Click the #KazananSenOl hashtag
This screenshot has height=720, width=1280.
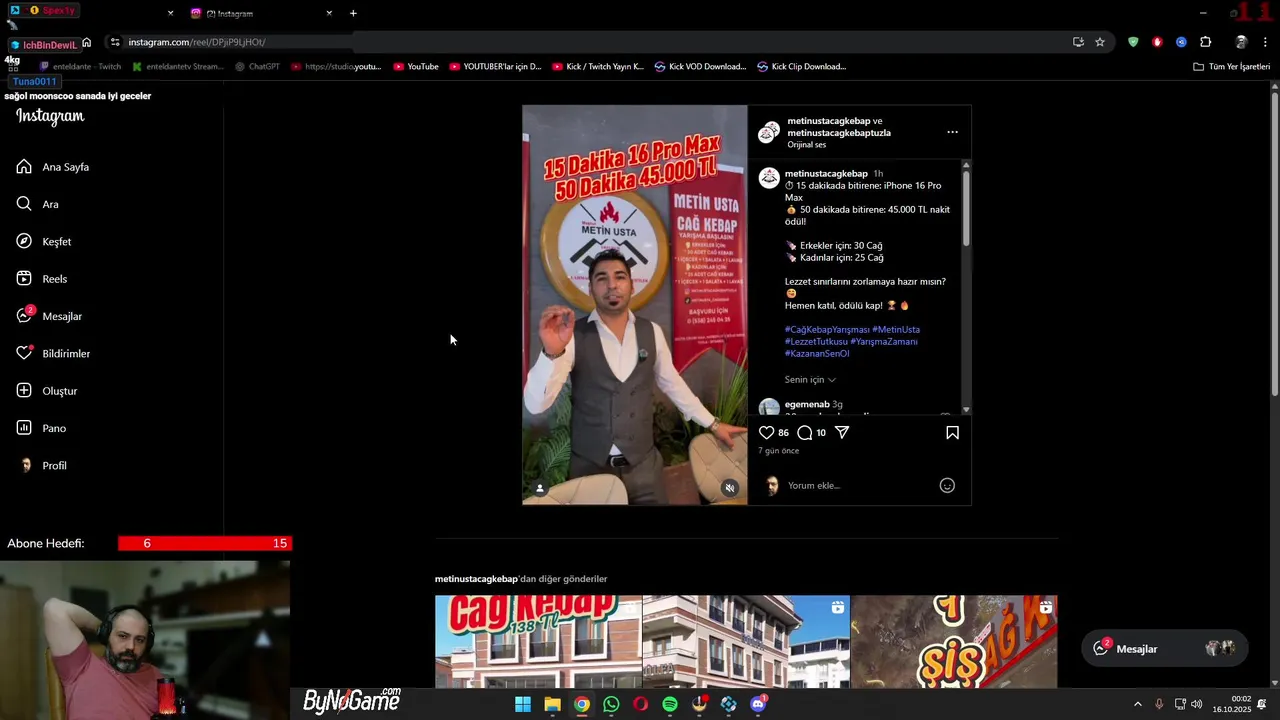[x=817, y=354]
